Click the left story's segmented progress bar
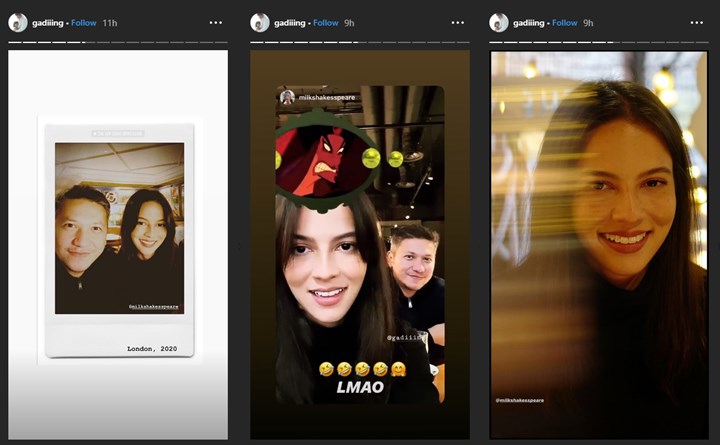 pos(118,43)
